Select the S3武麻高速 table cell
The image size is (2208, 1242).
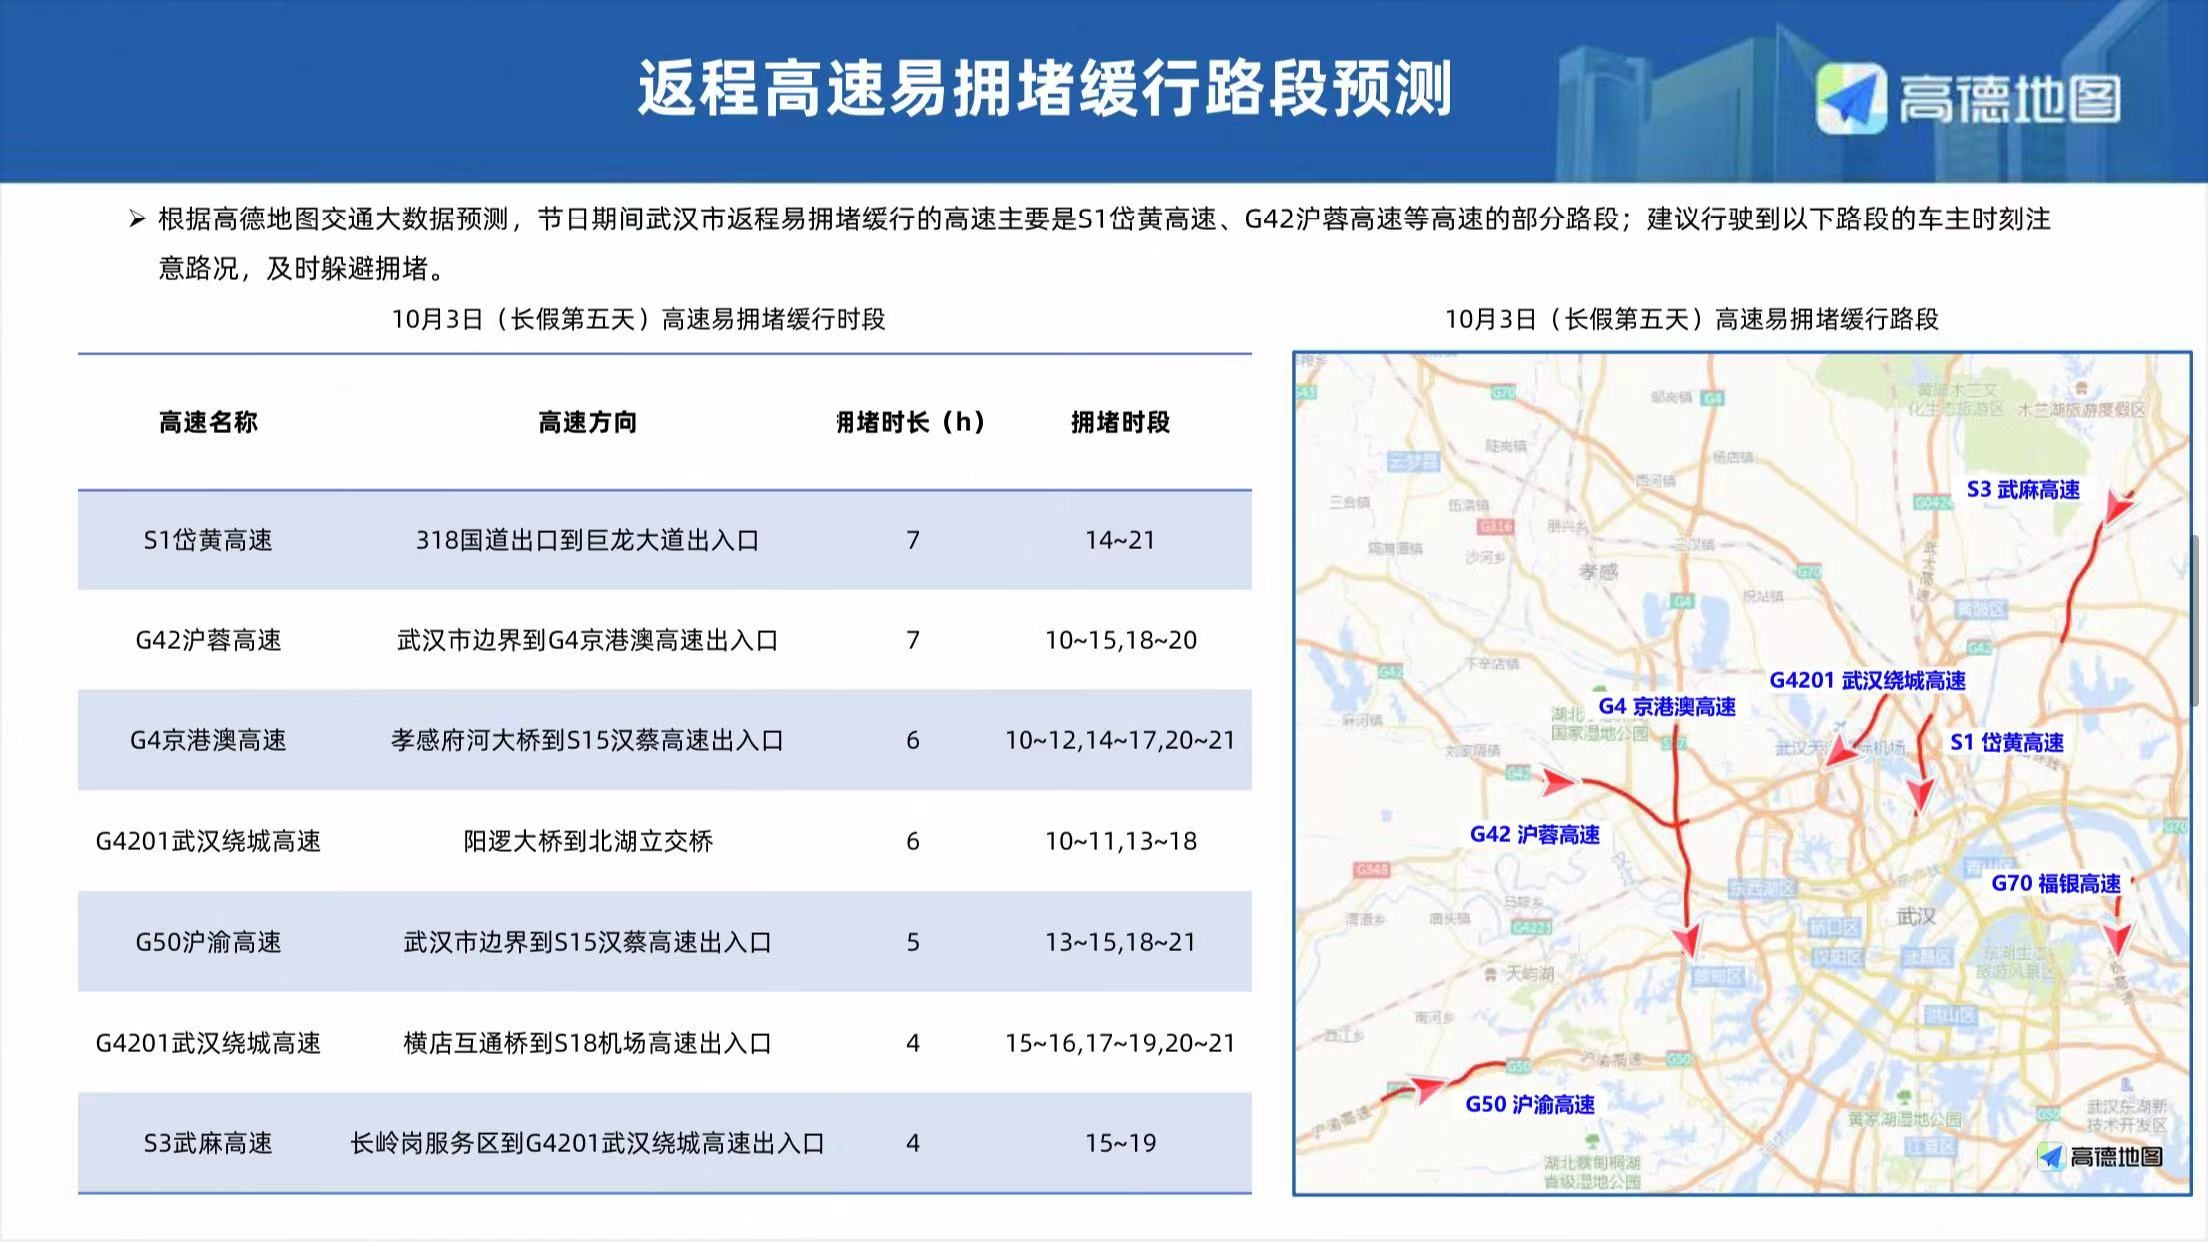tap(208, 1143)
